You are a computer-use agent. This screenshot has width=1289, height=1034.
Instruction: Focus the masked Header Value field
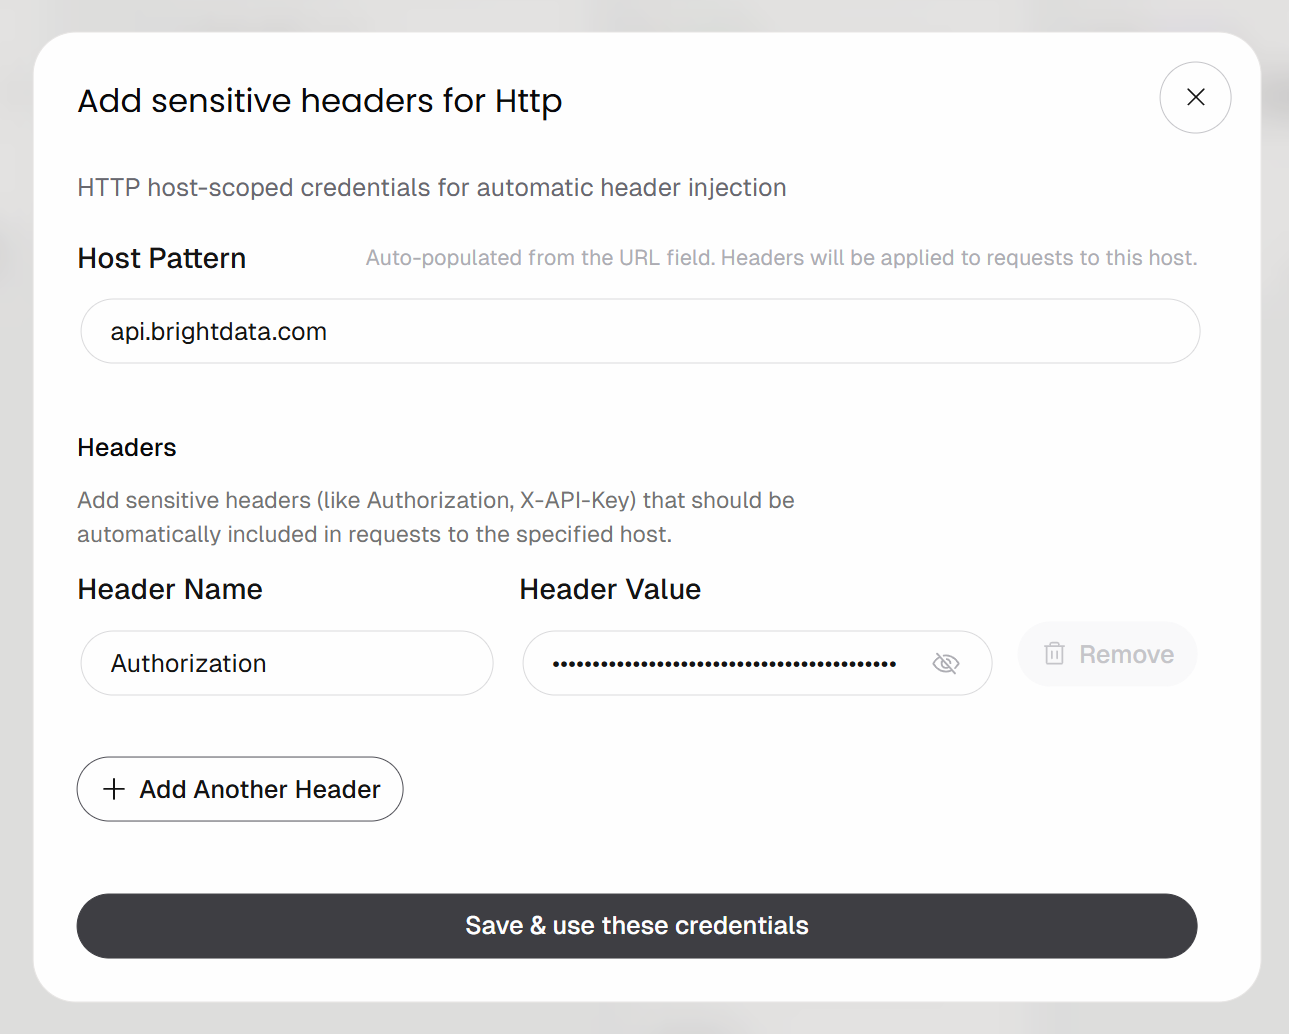click(757, 663)
